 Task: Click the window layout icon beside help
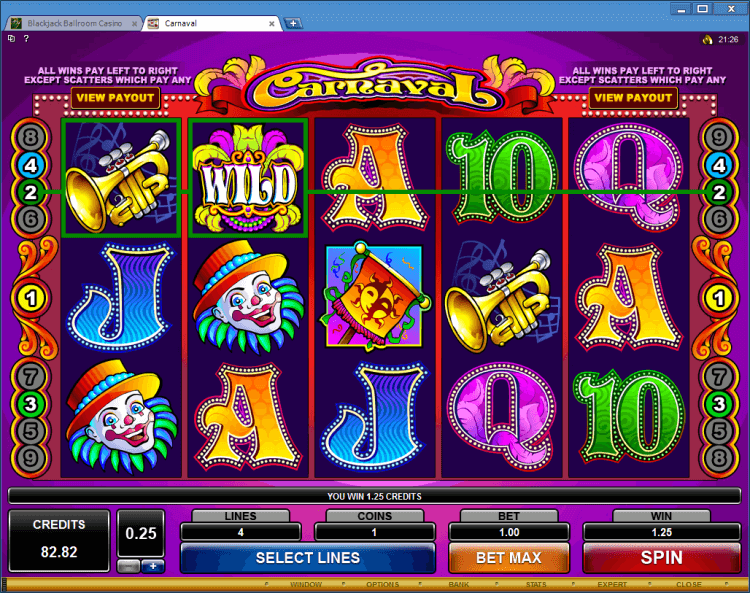click(11, 38)
